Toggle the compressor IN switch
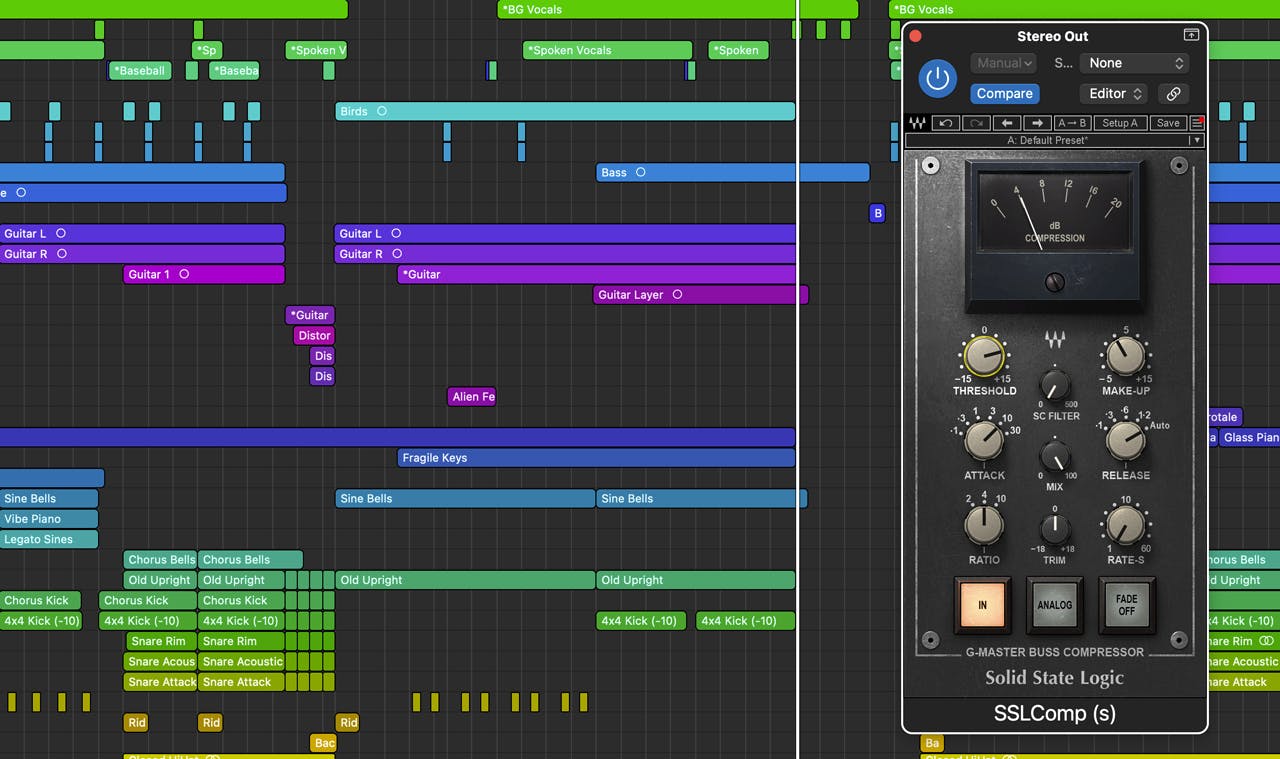Image resolution: width=1280 pixels, height=759 pixels. point(982,605)
